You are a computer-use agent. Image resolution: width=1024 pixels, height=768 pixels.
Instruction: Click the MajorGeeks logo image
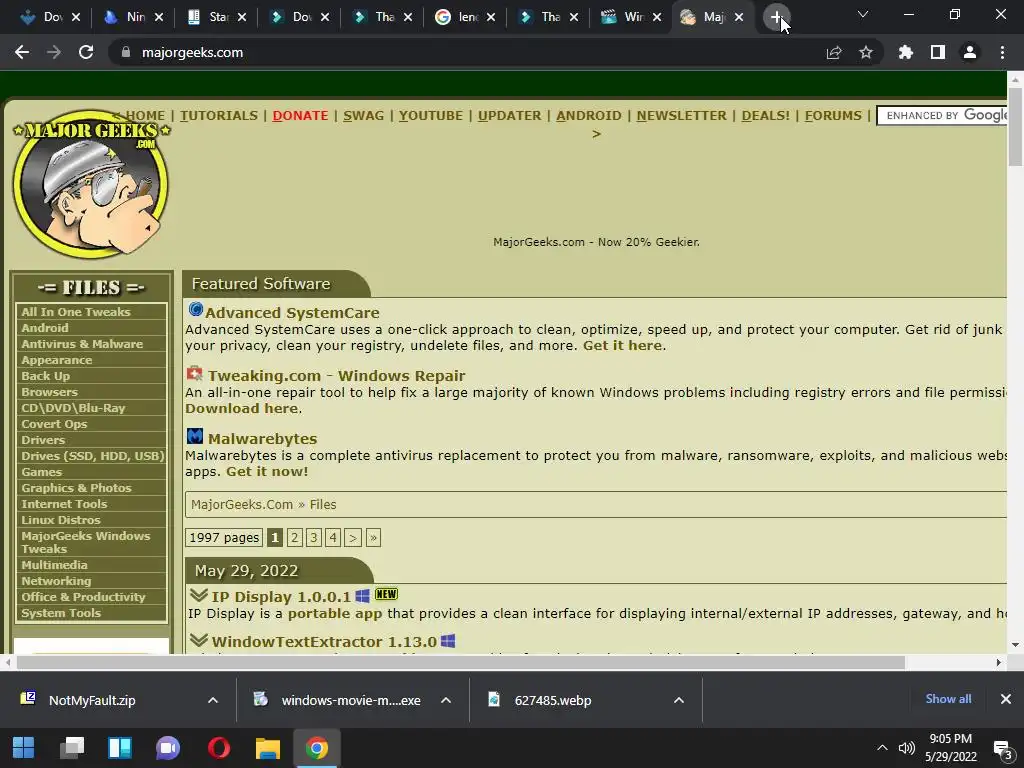coord(90,184)
